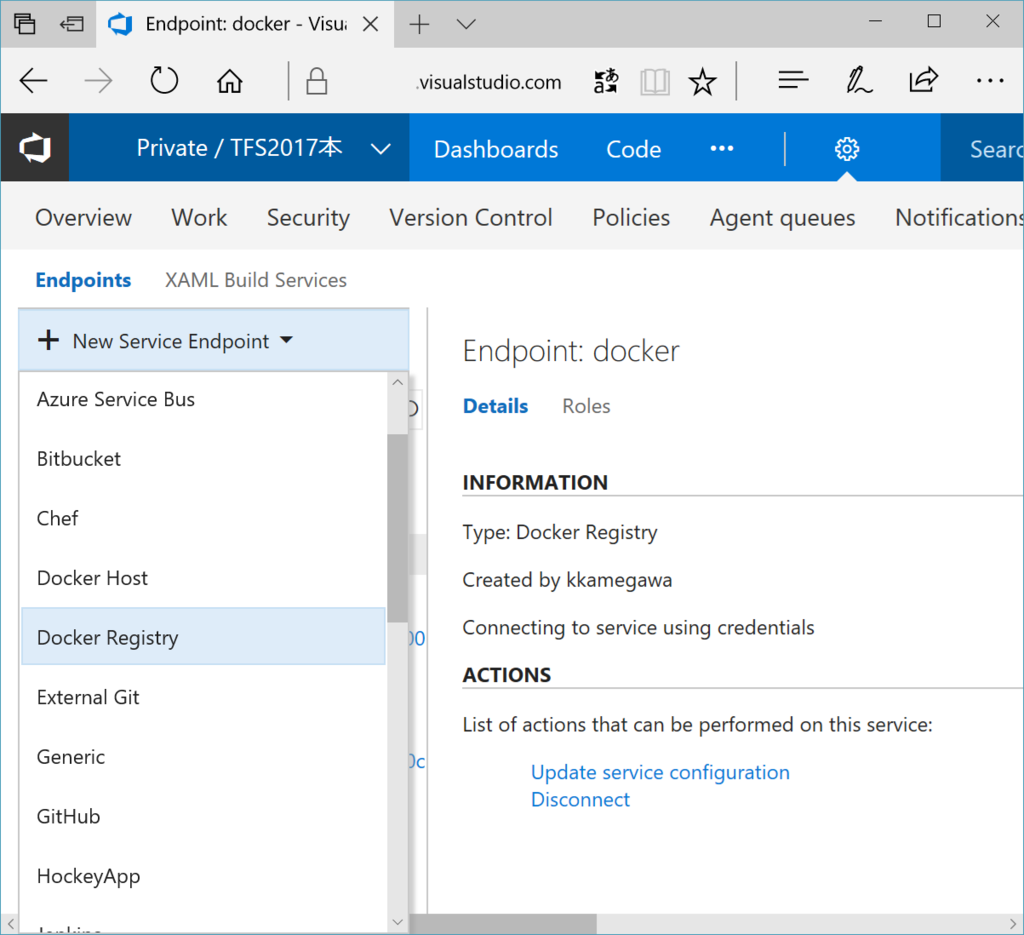Open the Notifications tab
Image resolution: width=1024 pixels, height=935 pixels.
959,217
